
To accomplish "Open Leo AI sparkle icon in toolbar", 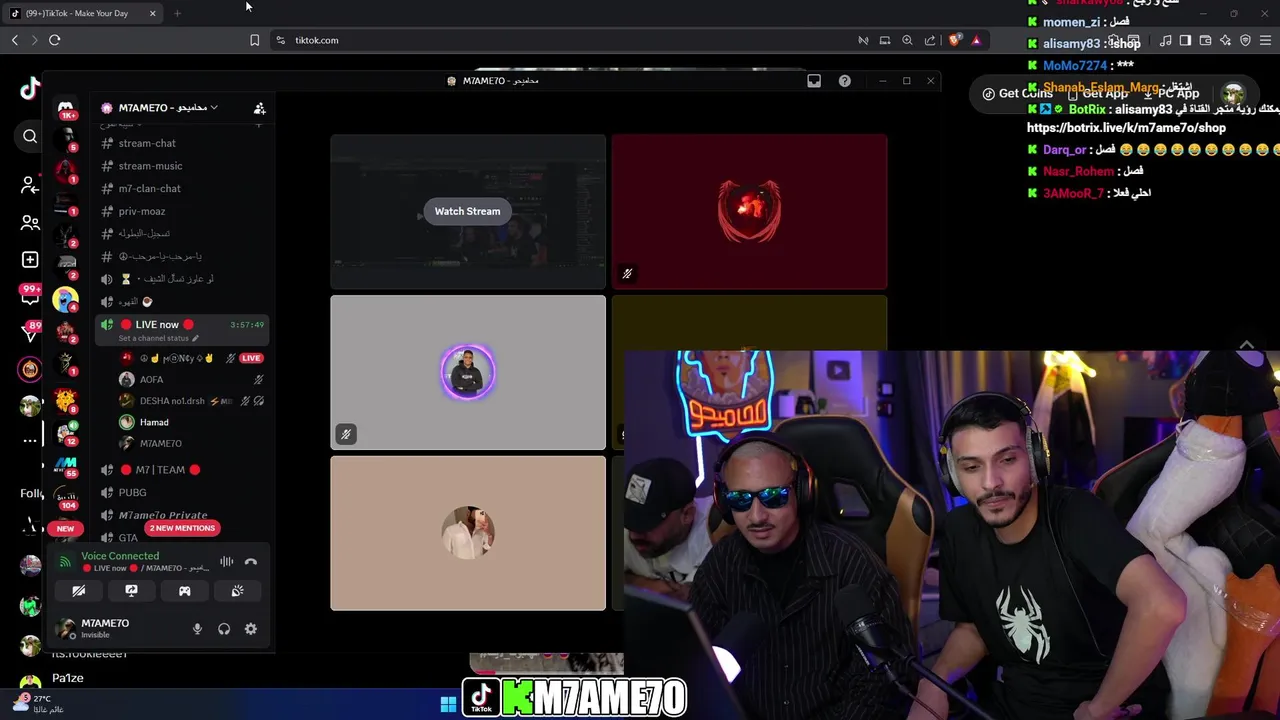I will point(1225,40).
